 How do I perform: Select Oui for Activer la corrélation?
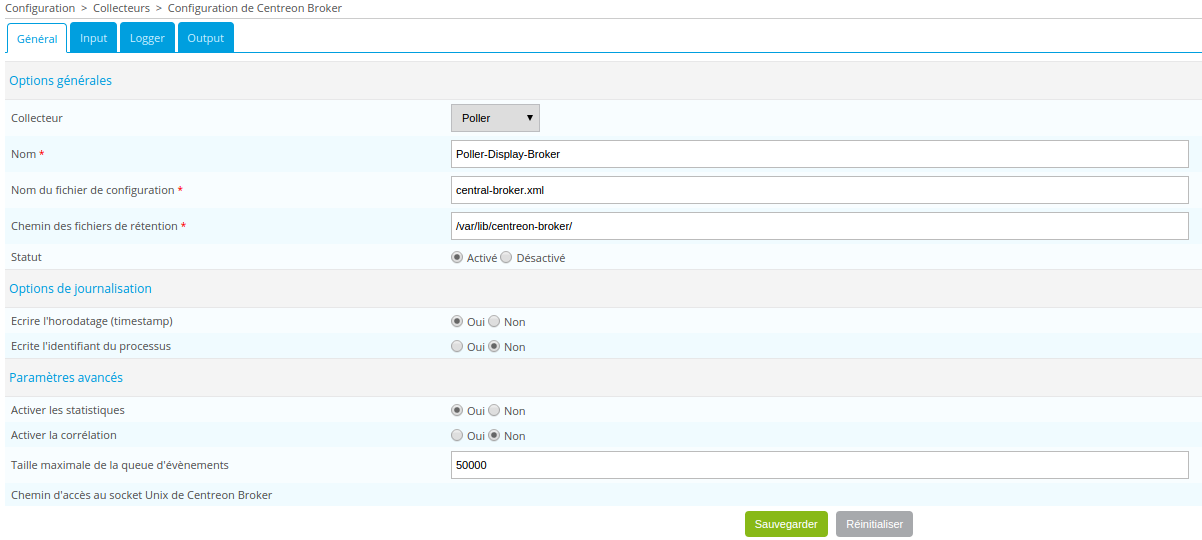pyautogui.click(x=457, y=435)
